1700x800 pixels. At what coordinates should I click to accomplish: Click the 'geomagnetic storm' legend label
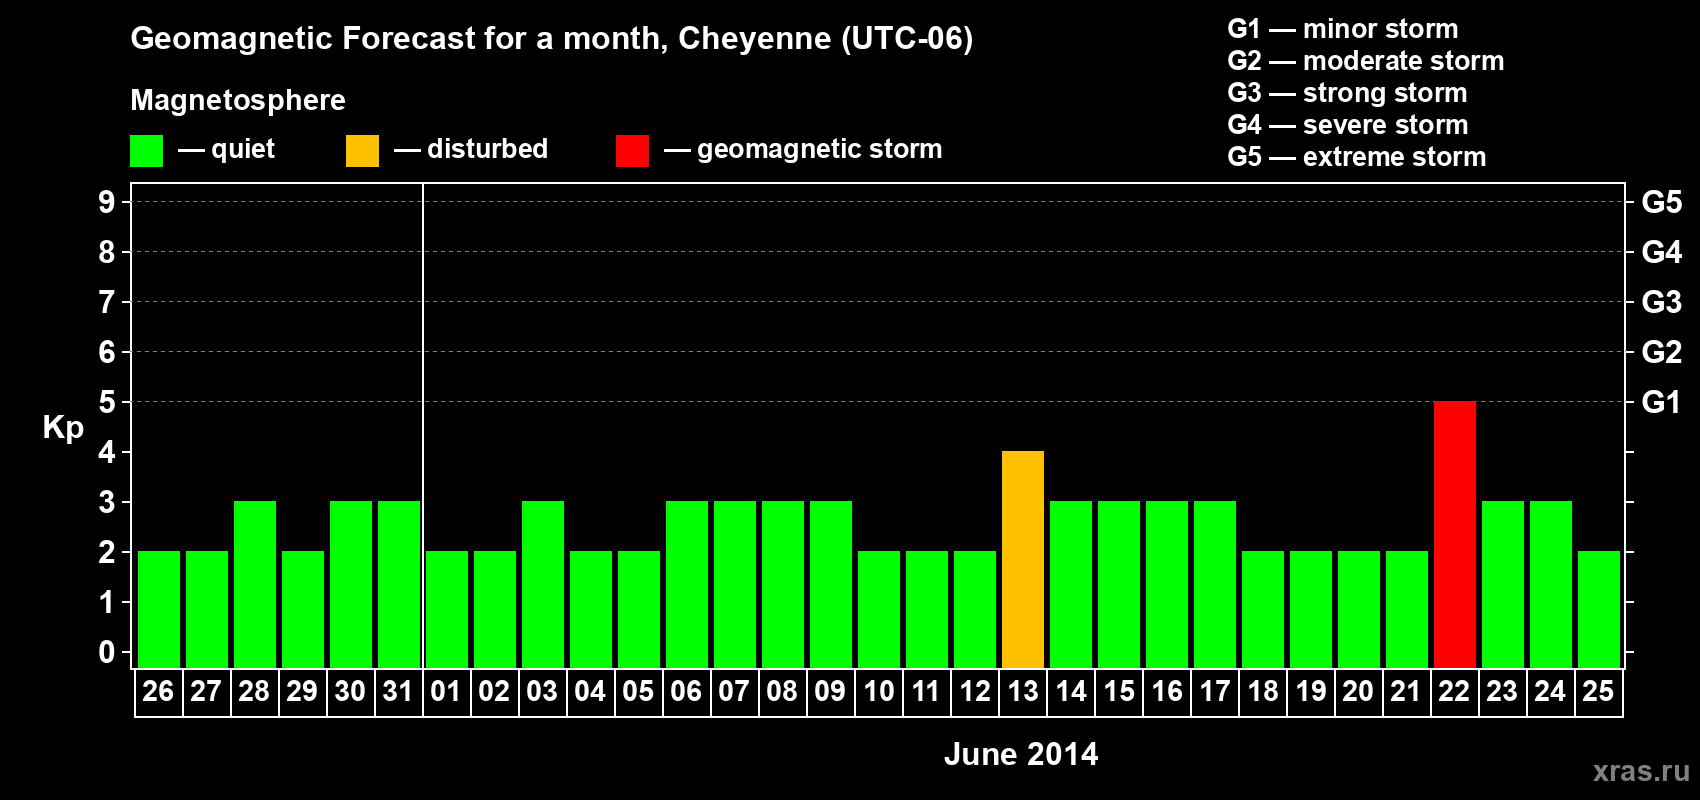tap(819, 149)
